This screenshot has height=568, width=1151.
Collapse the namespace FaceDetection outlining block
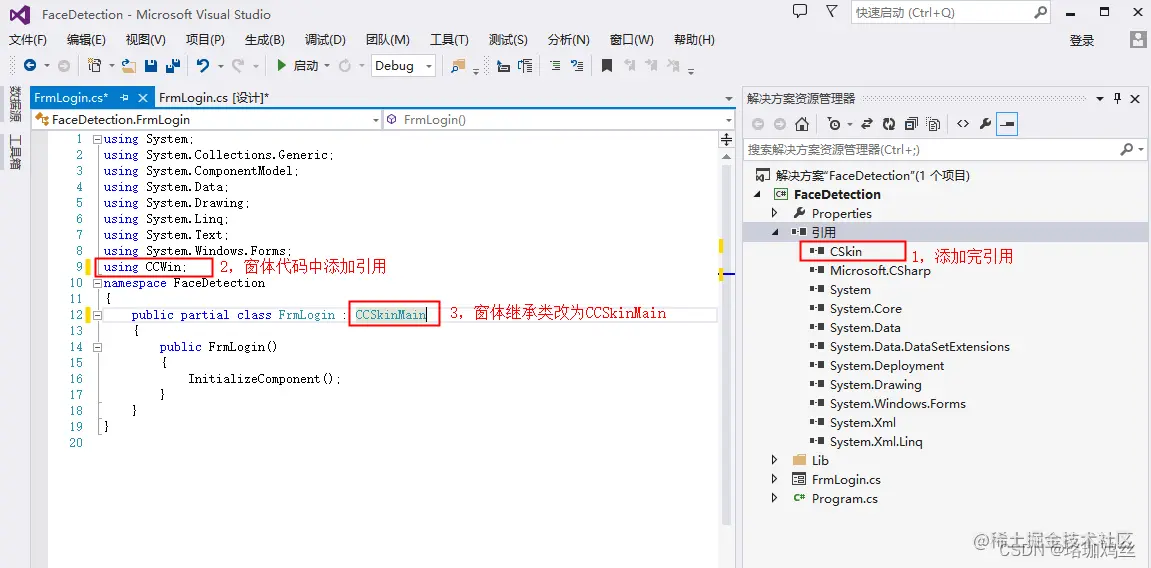(97, 283)
